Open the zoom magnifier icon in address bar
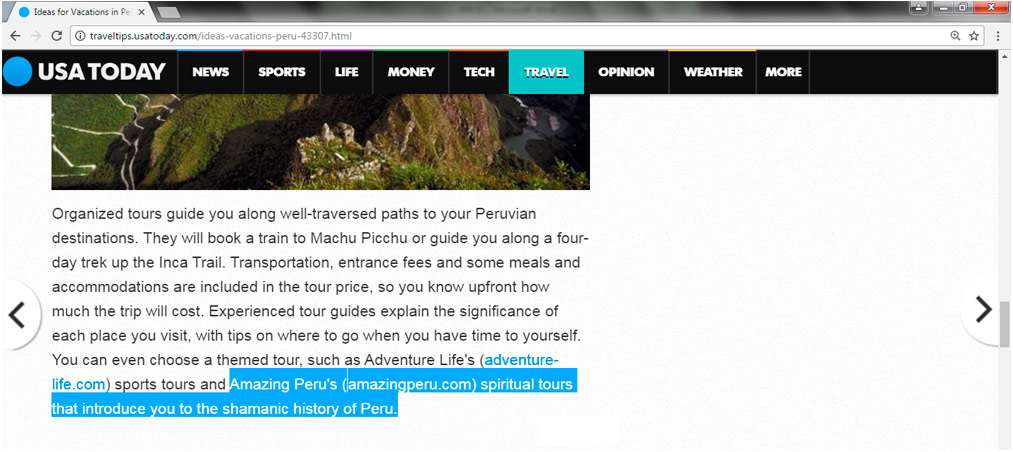The width and height of the screenshot is (1013, 452). pos(956,36)
